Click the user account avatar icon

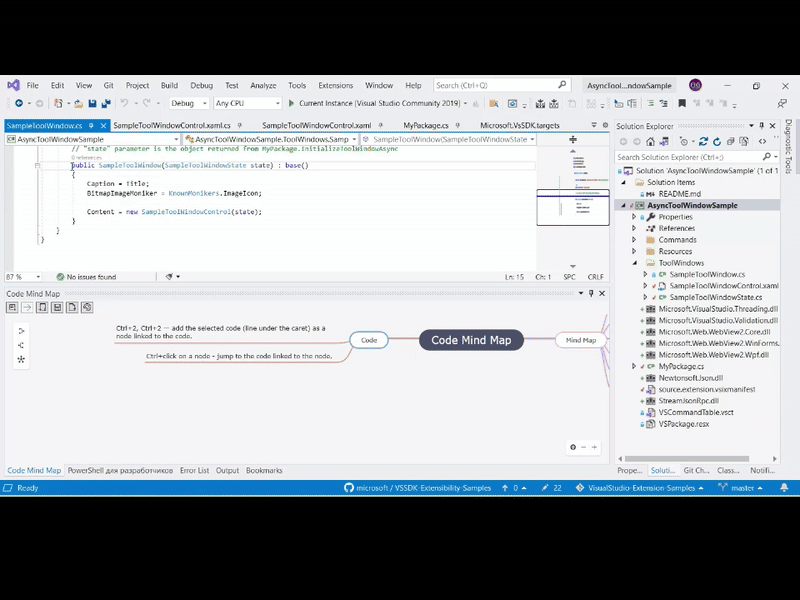tap(695, 85)
